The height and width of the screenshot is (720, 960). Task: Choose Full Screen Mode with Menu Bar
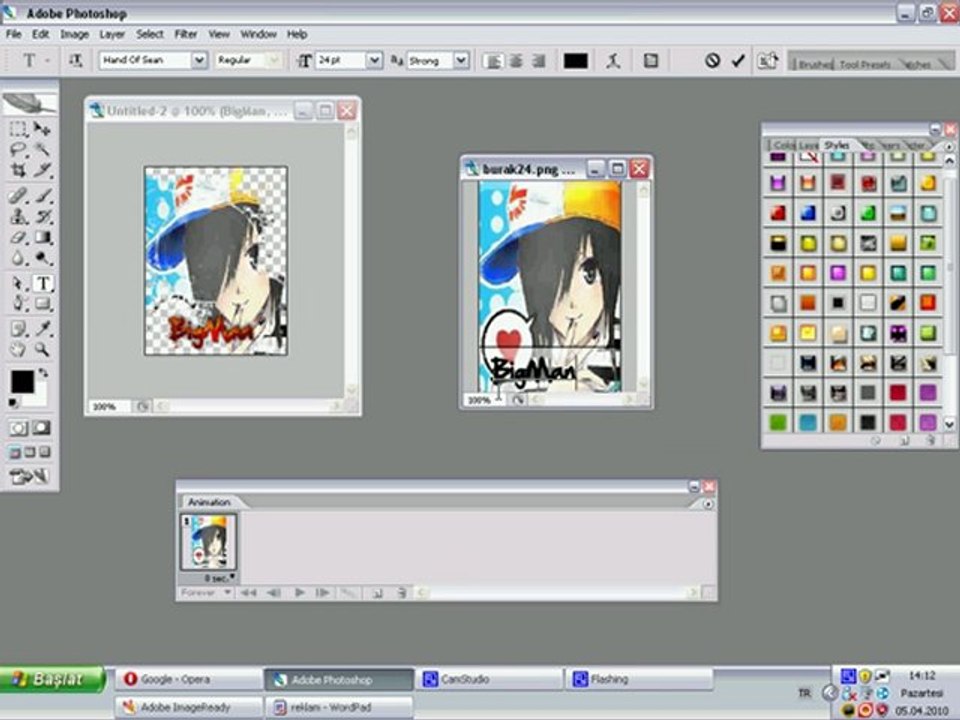tap(30, 452)
